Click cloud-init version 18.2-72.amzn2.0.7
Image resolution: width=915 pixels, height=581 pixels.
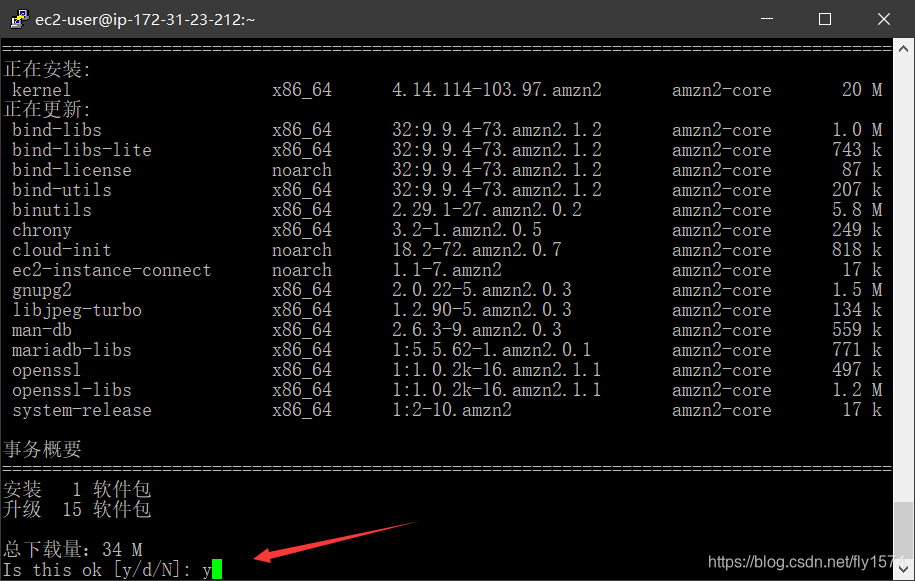pyautogui.click(x=477, y=250)
